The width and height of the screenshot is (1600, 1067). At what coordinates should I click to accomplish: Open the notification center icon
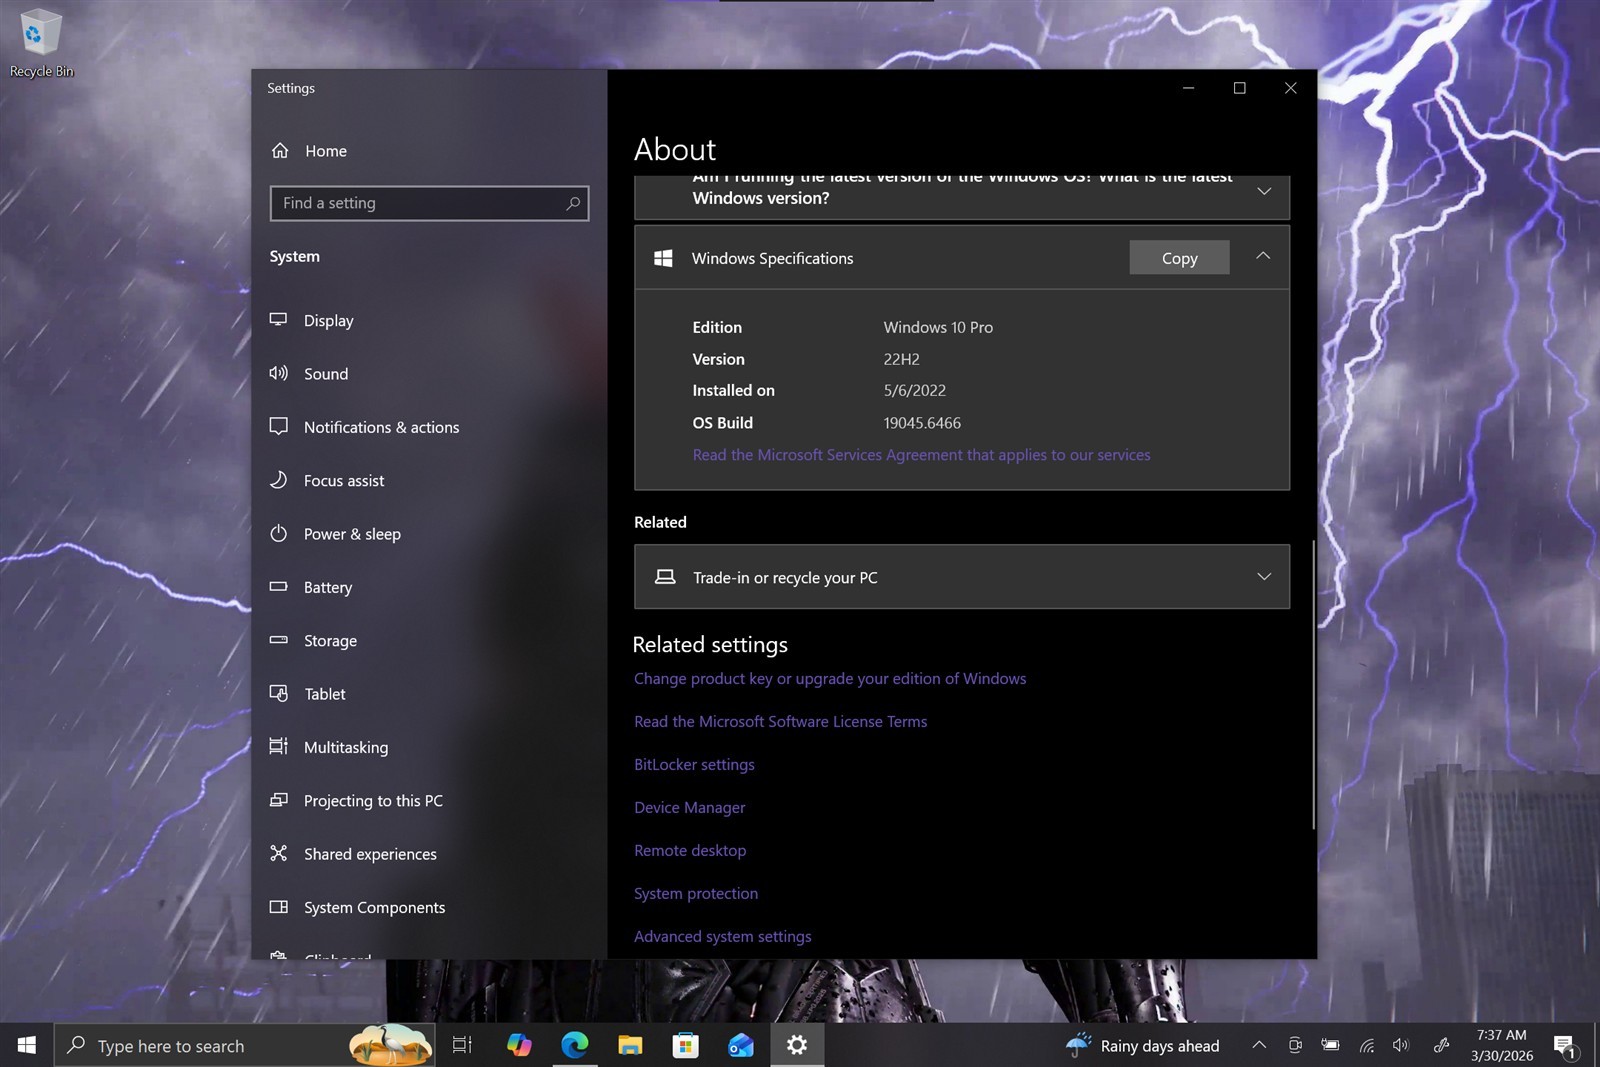(x=1565, y=1046)
